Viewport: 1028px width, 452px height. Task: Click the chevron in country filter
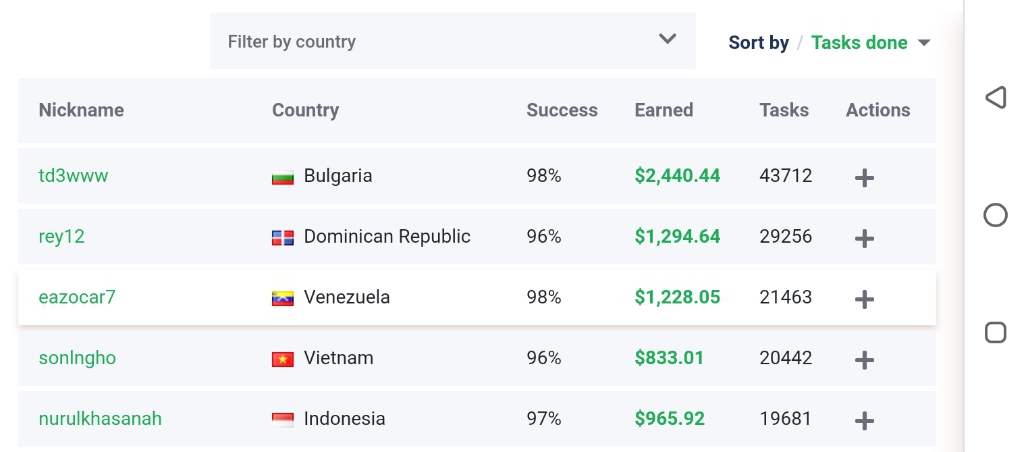tap(668, 40)
